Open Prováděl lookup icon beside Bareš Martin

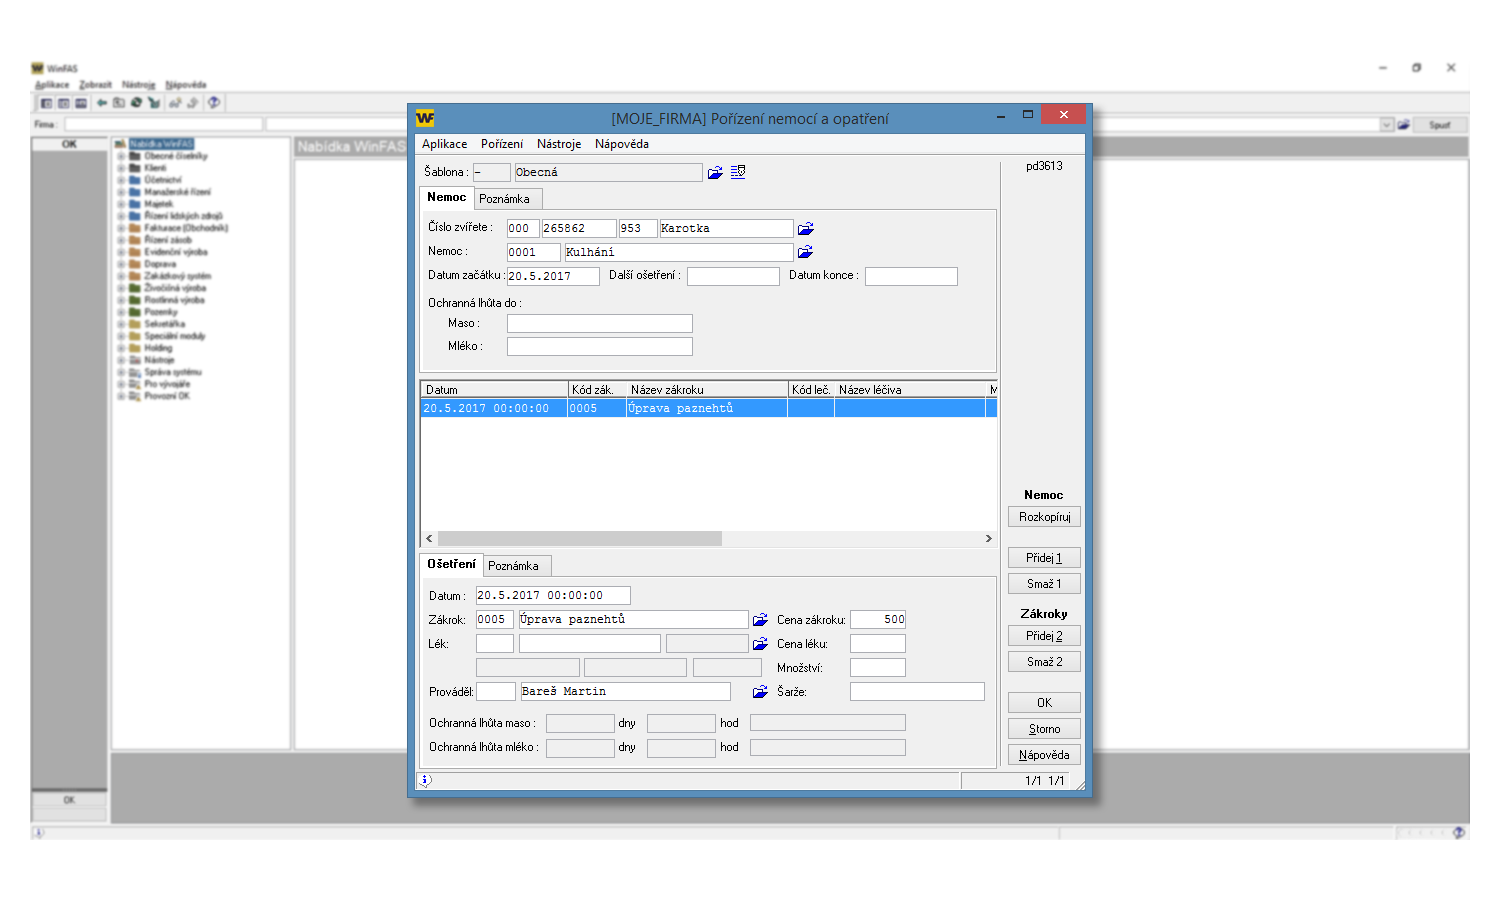coord(760,692)
